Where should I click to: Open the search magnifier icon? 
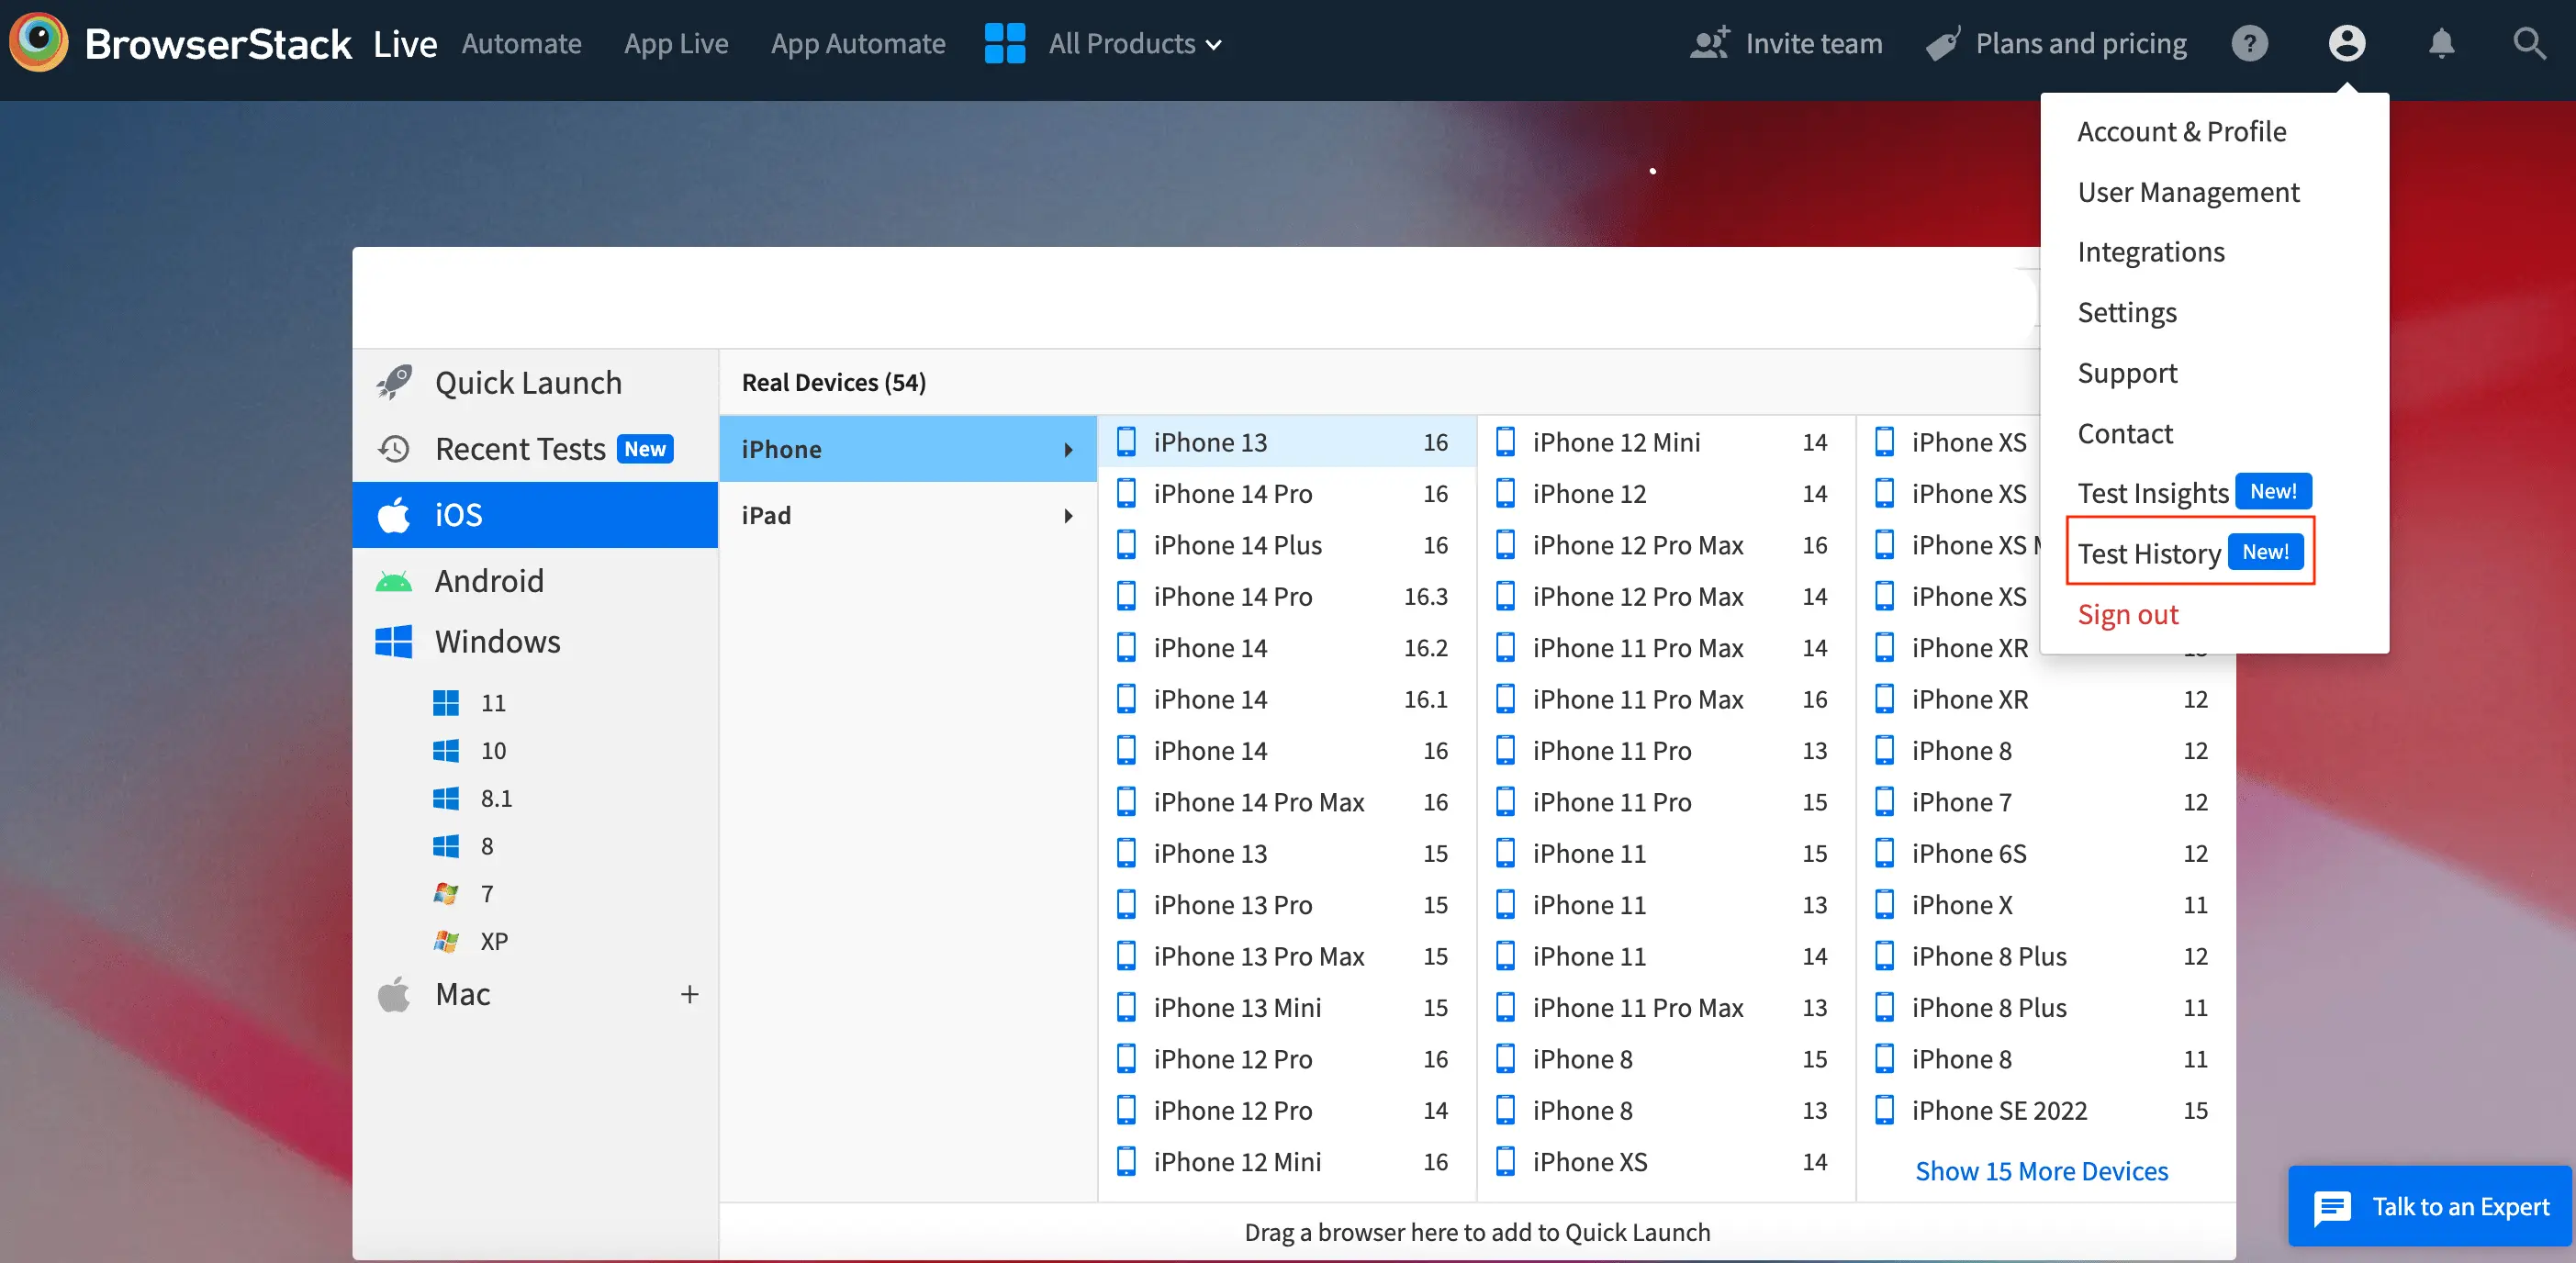point(2529,43)
